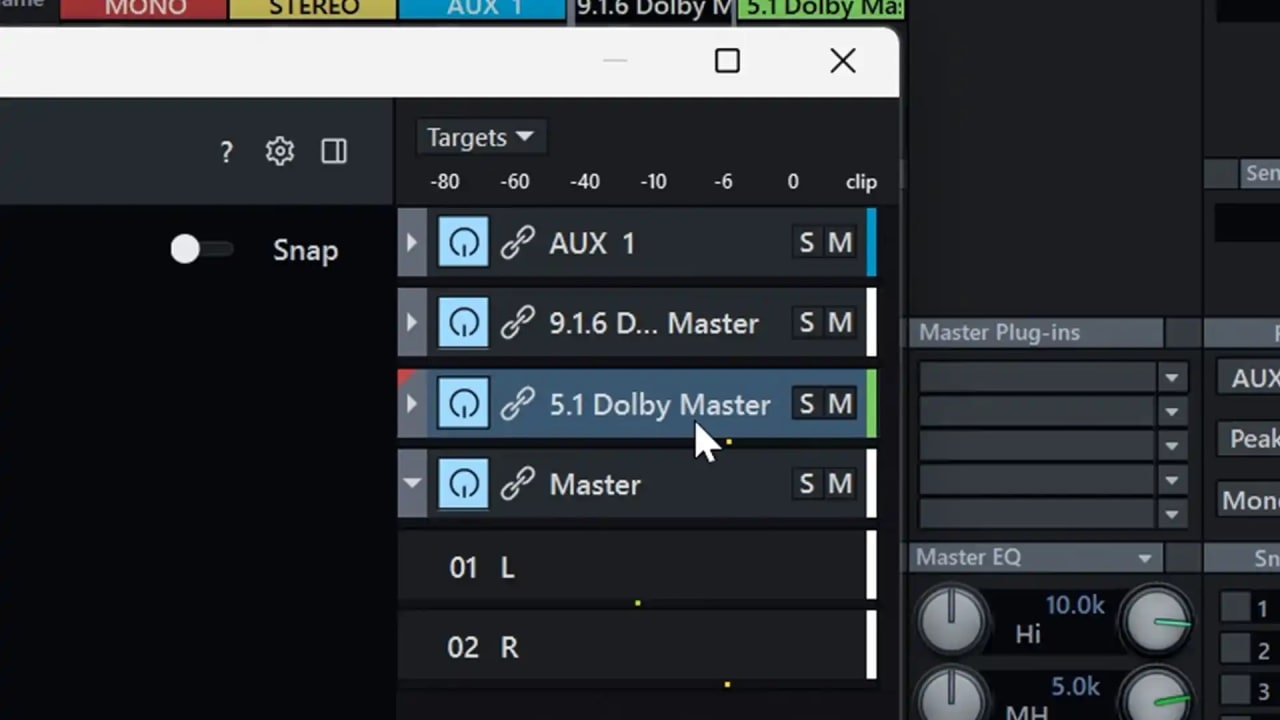Viewport: 1280px width, 720px height.
Task: Open settings gear icon
Action: pos(280,151)
